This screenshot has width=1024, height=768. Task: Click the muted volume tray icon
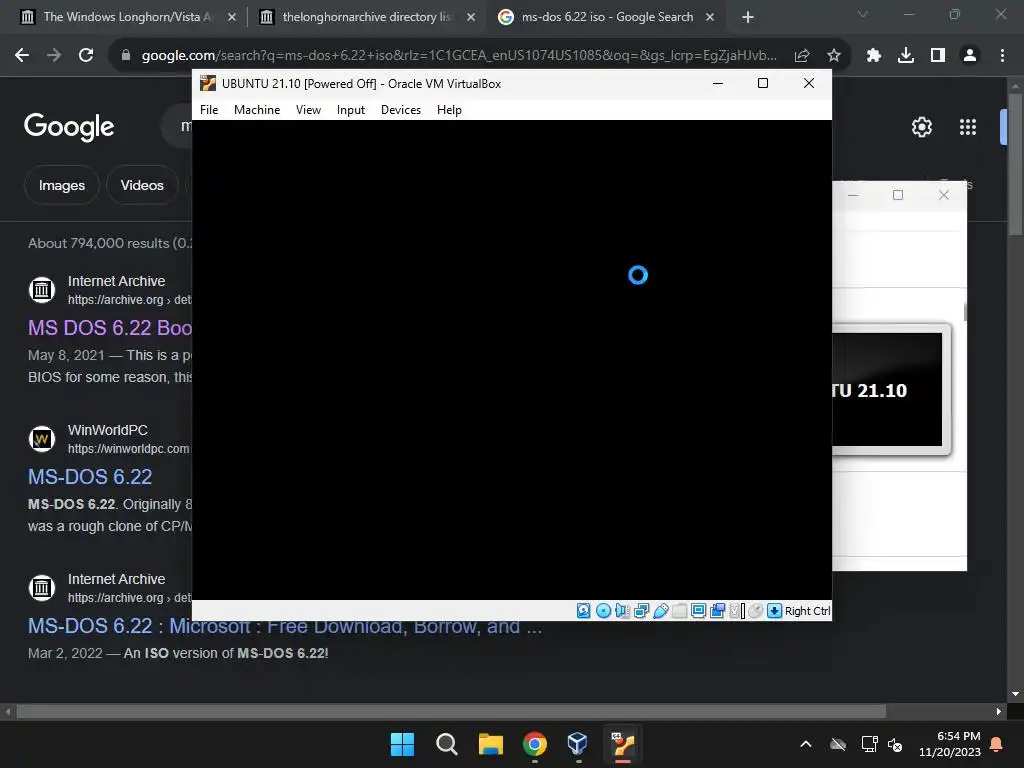click(x=895, y=744)
